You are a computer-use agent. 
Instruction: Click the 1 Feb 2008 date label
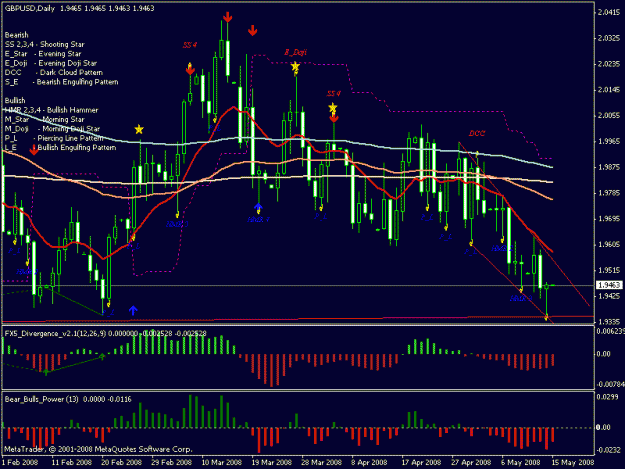20,463
